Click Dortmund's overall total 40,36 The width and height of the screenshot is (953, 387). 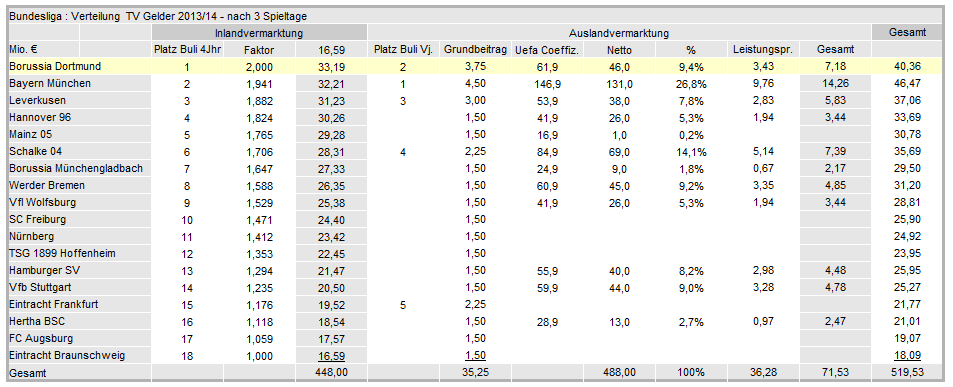point(908,66)
